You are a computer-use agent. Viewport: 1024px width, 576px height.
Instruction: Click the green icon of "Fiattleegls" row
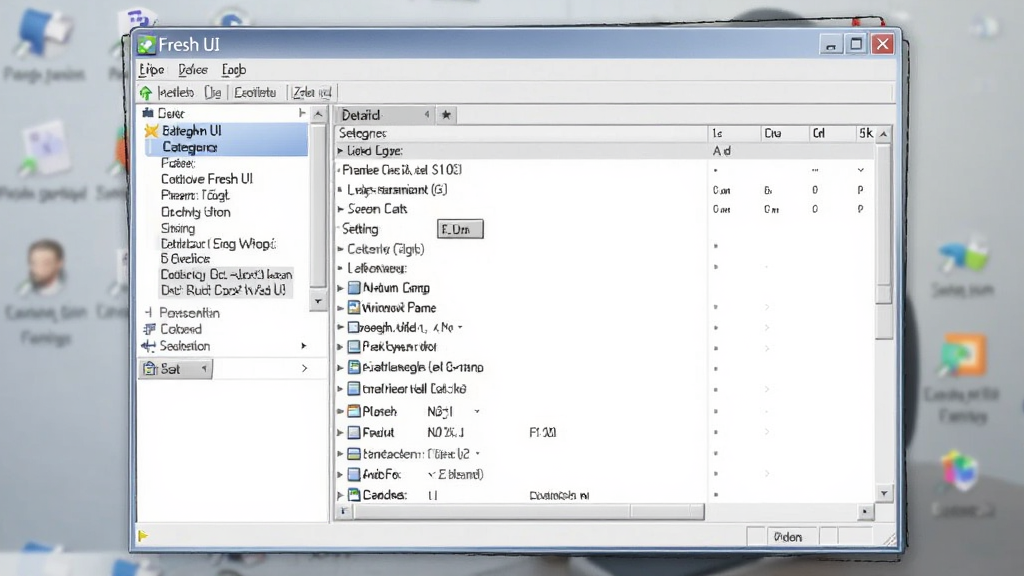tap(354, 367)
